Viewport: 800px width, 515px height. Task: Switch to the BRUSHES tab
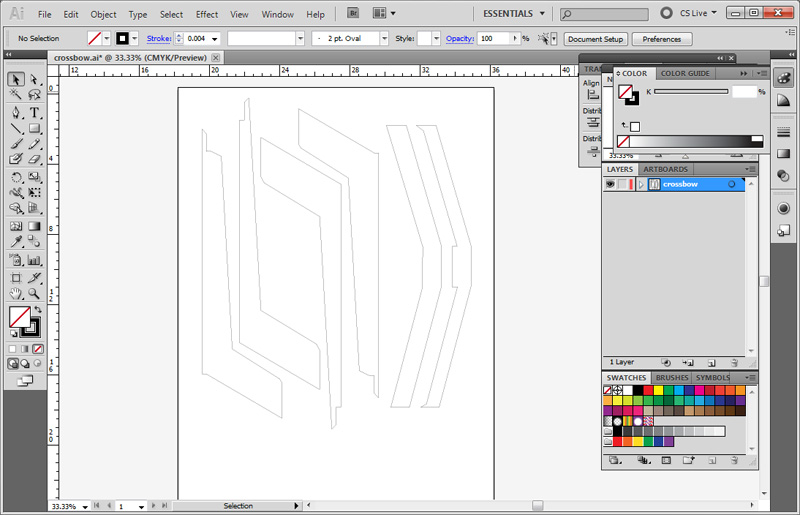click(x=671, y=378)
